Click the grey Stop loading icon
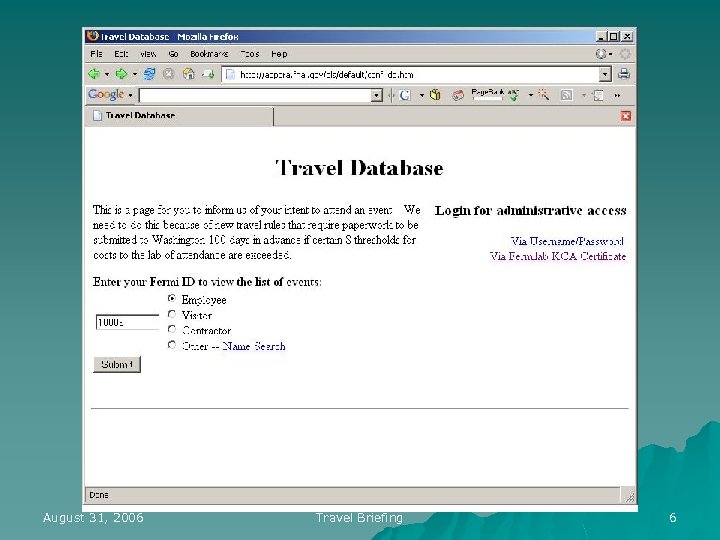 click(169, 74)
